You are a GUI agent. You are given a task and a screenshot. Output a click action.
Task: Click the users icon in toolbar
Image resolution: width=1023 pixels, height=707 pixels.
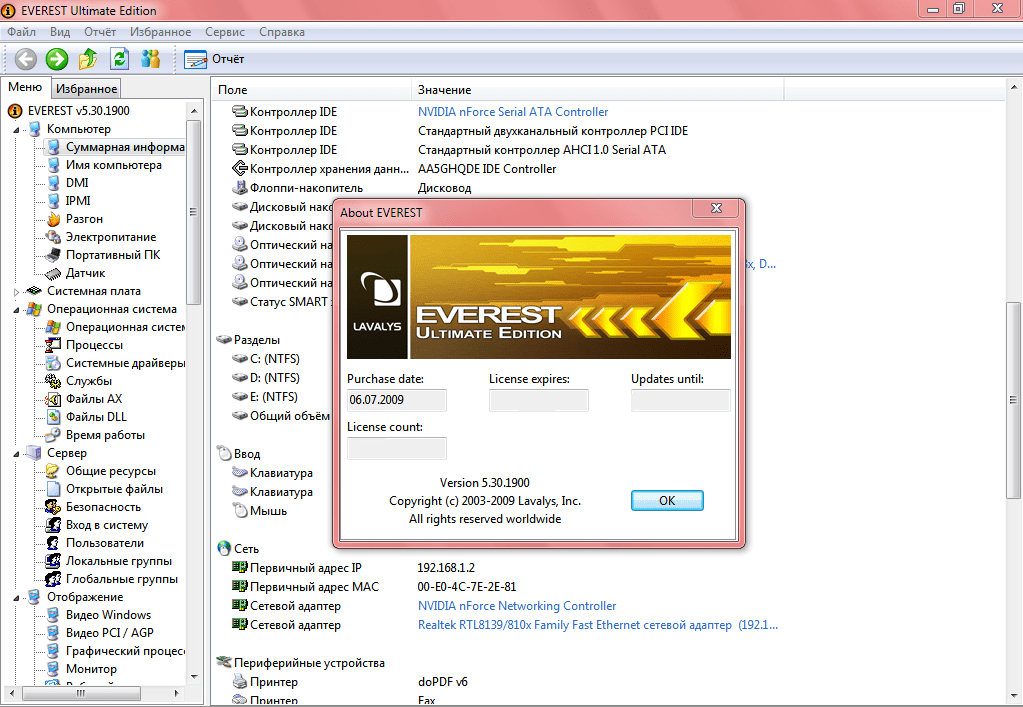click(x=151, y=59)
